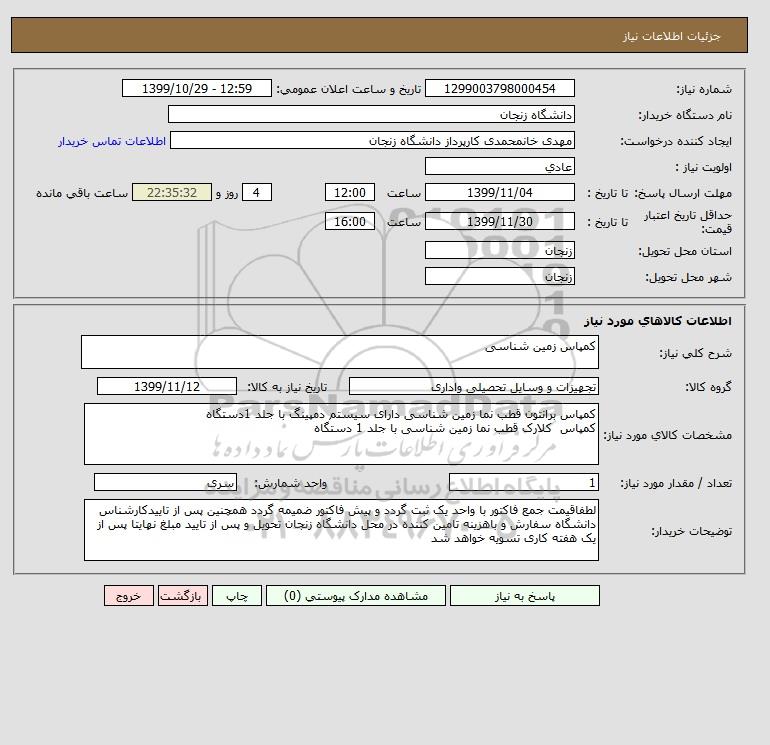770x745 pixels.
Task: Click the 'حداقل تاریخ اعتبار قیمت:' label
Action: 688,222
